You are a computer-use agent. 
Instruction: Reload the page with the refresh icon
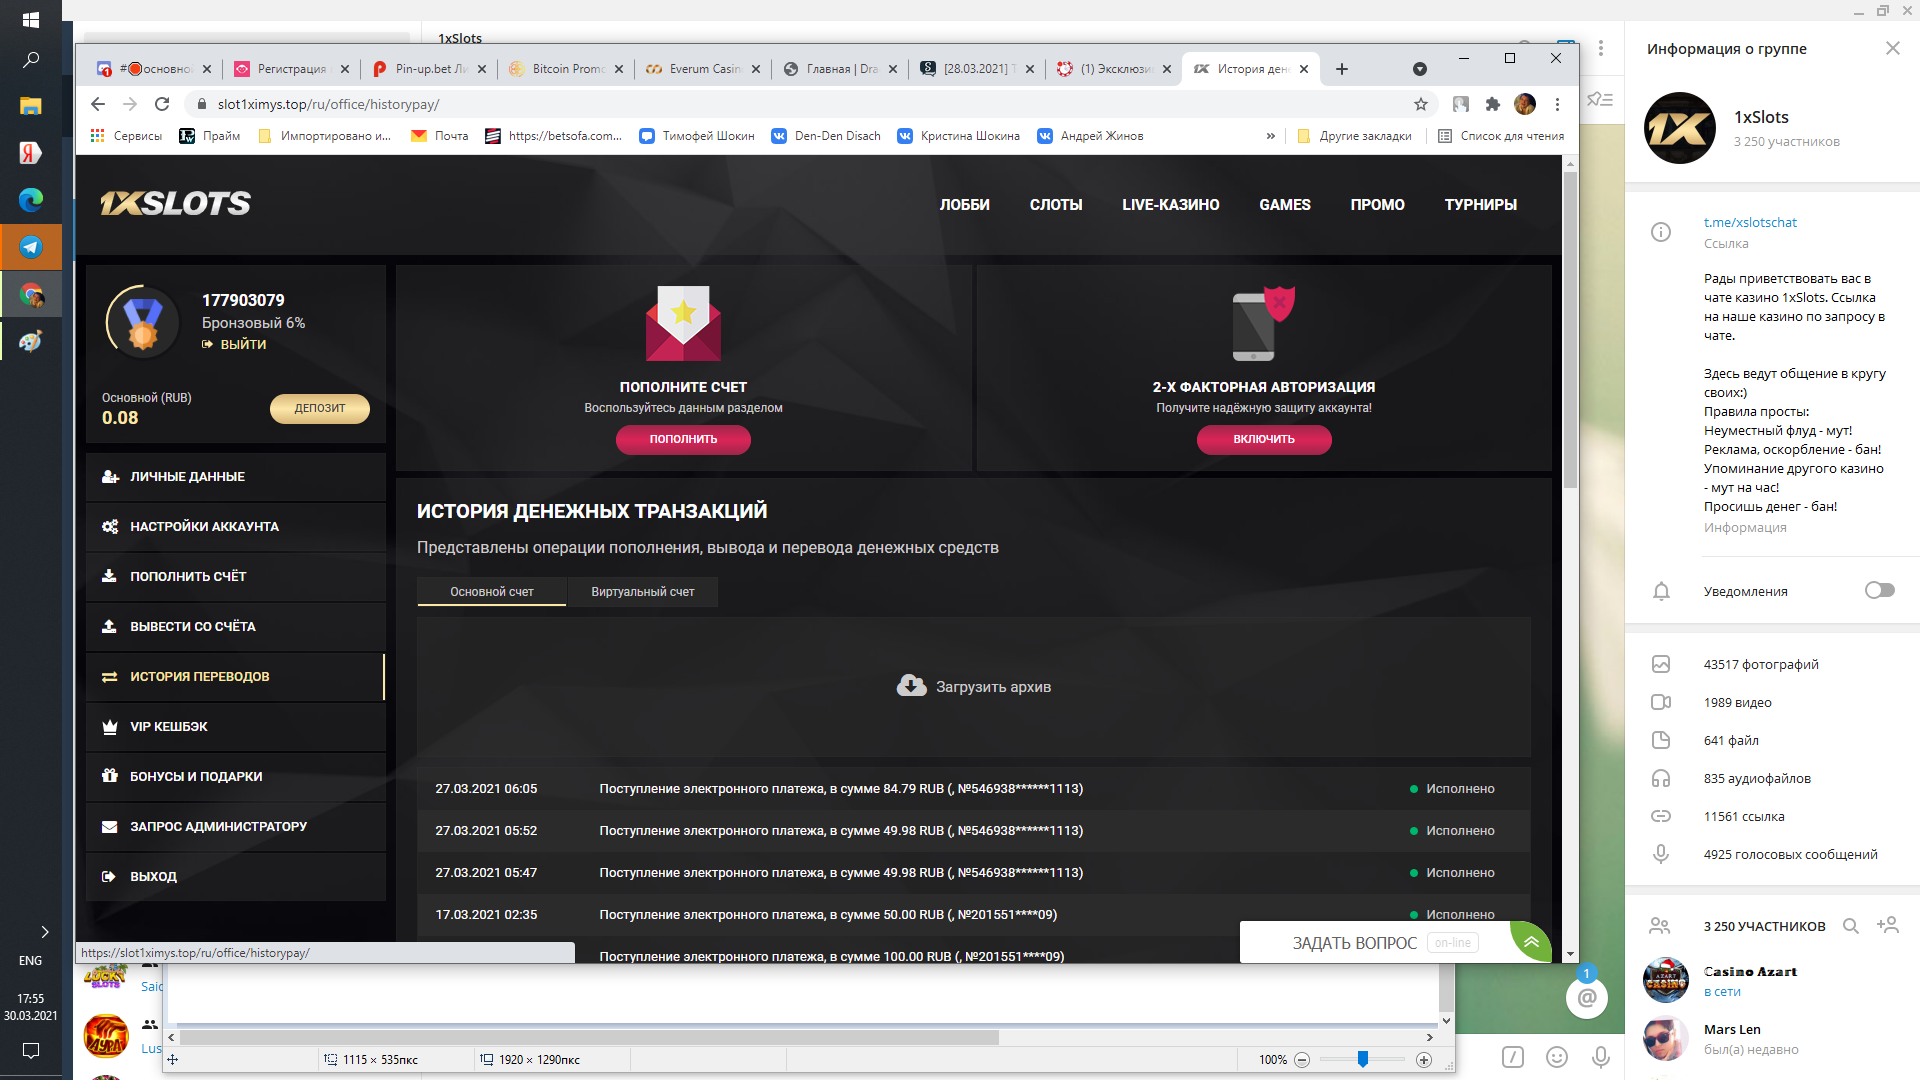point(162,104)
